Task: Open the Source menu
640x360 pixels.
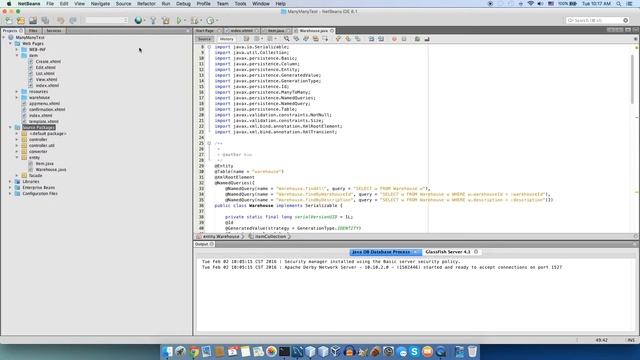Action: pyautogui.click(x=123, y=4)
